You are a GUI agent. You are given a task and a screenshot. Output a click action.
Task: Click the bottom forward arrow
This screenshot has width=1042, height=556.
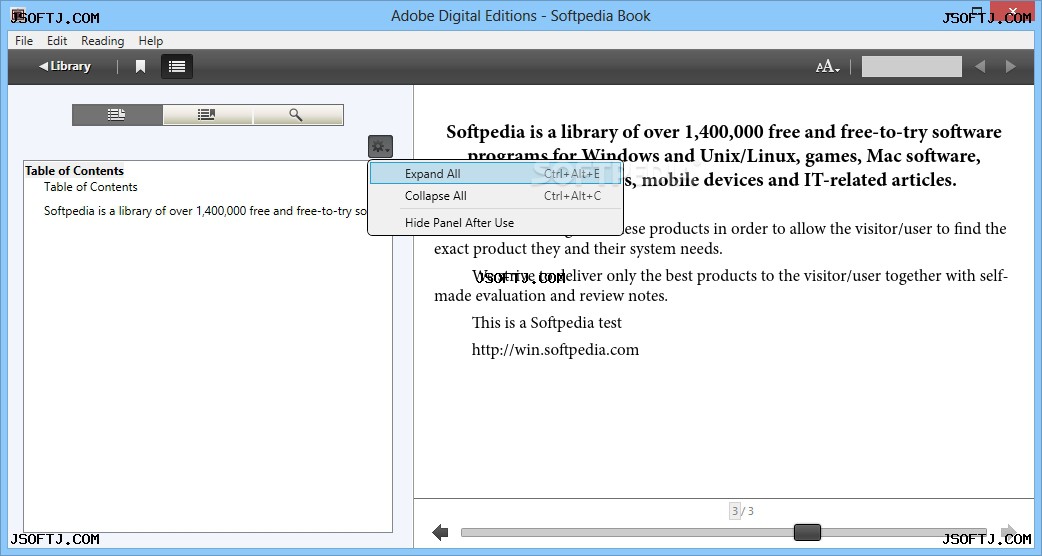tap(1009, 532)
